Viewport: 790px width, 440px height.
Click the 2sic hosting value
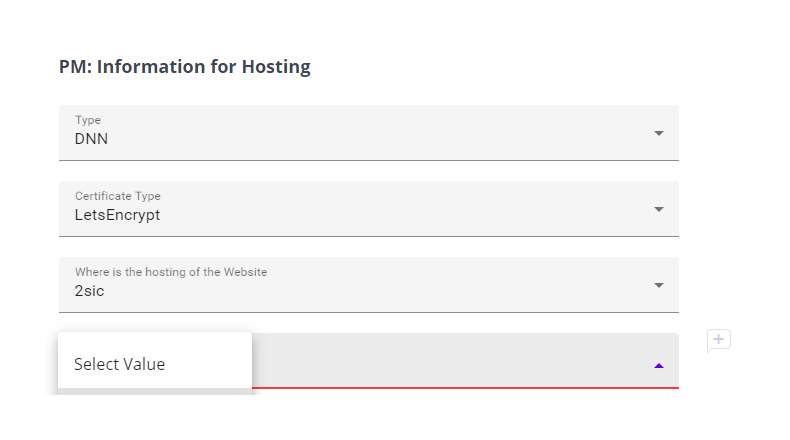point(90,291)
